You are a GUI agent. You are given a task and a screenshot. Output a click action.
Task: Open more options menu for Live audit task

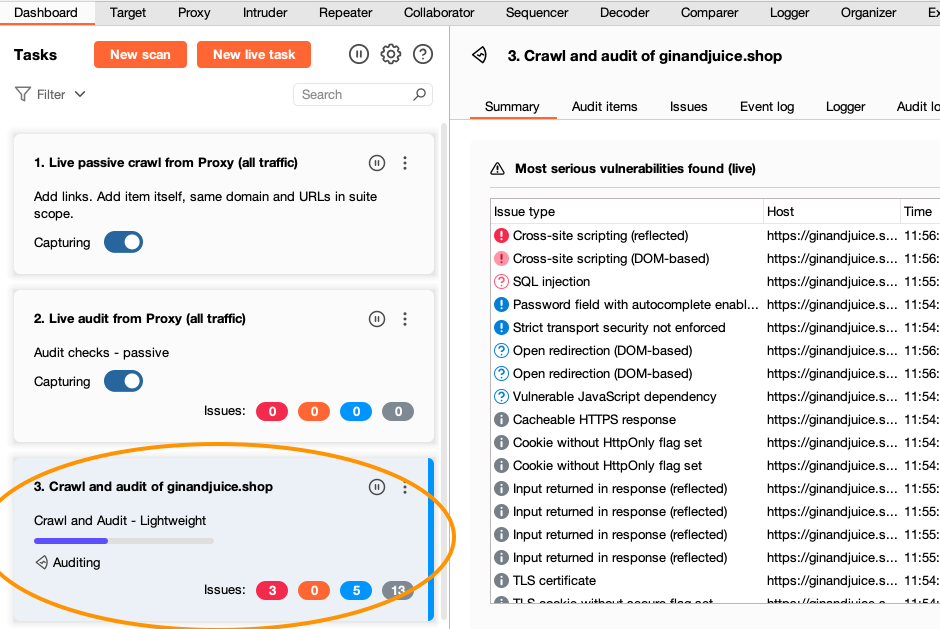pyautogui.click(x=405, y=319)
